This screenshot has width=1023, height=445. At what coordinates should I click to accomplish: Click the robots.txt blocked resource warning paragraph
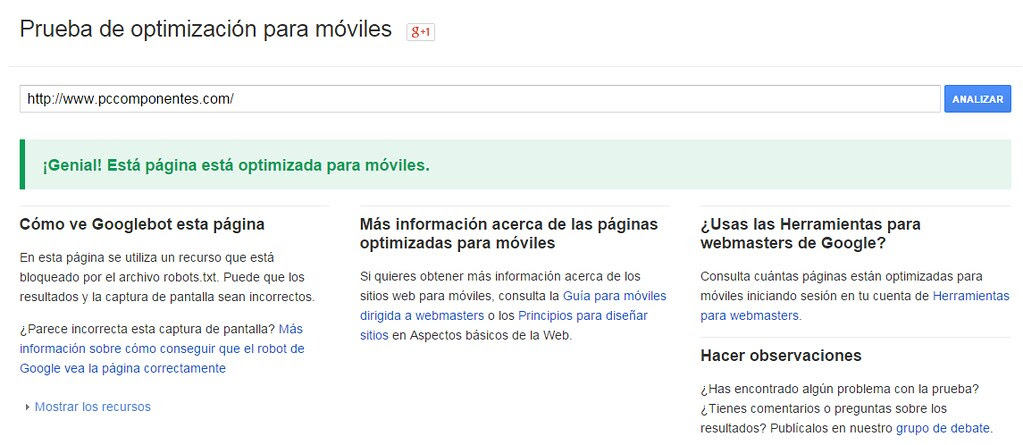click(167, 277)
